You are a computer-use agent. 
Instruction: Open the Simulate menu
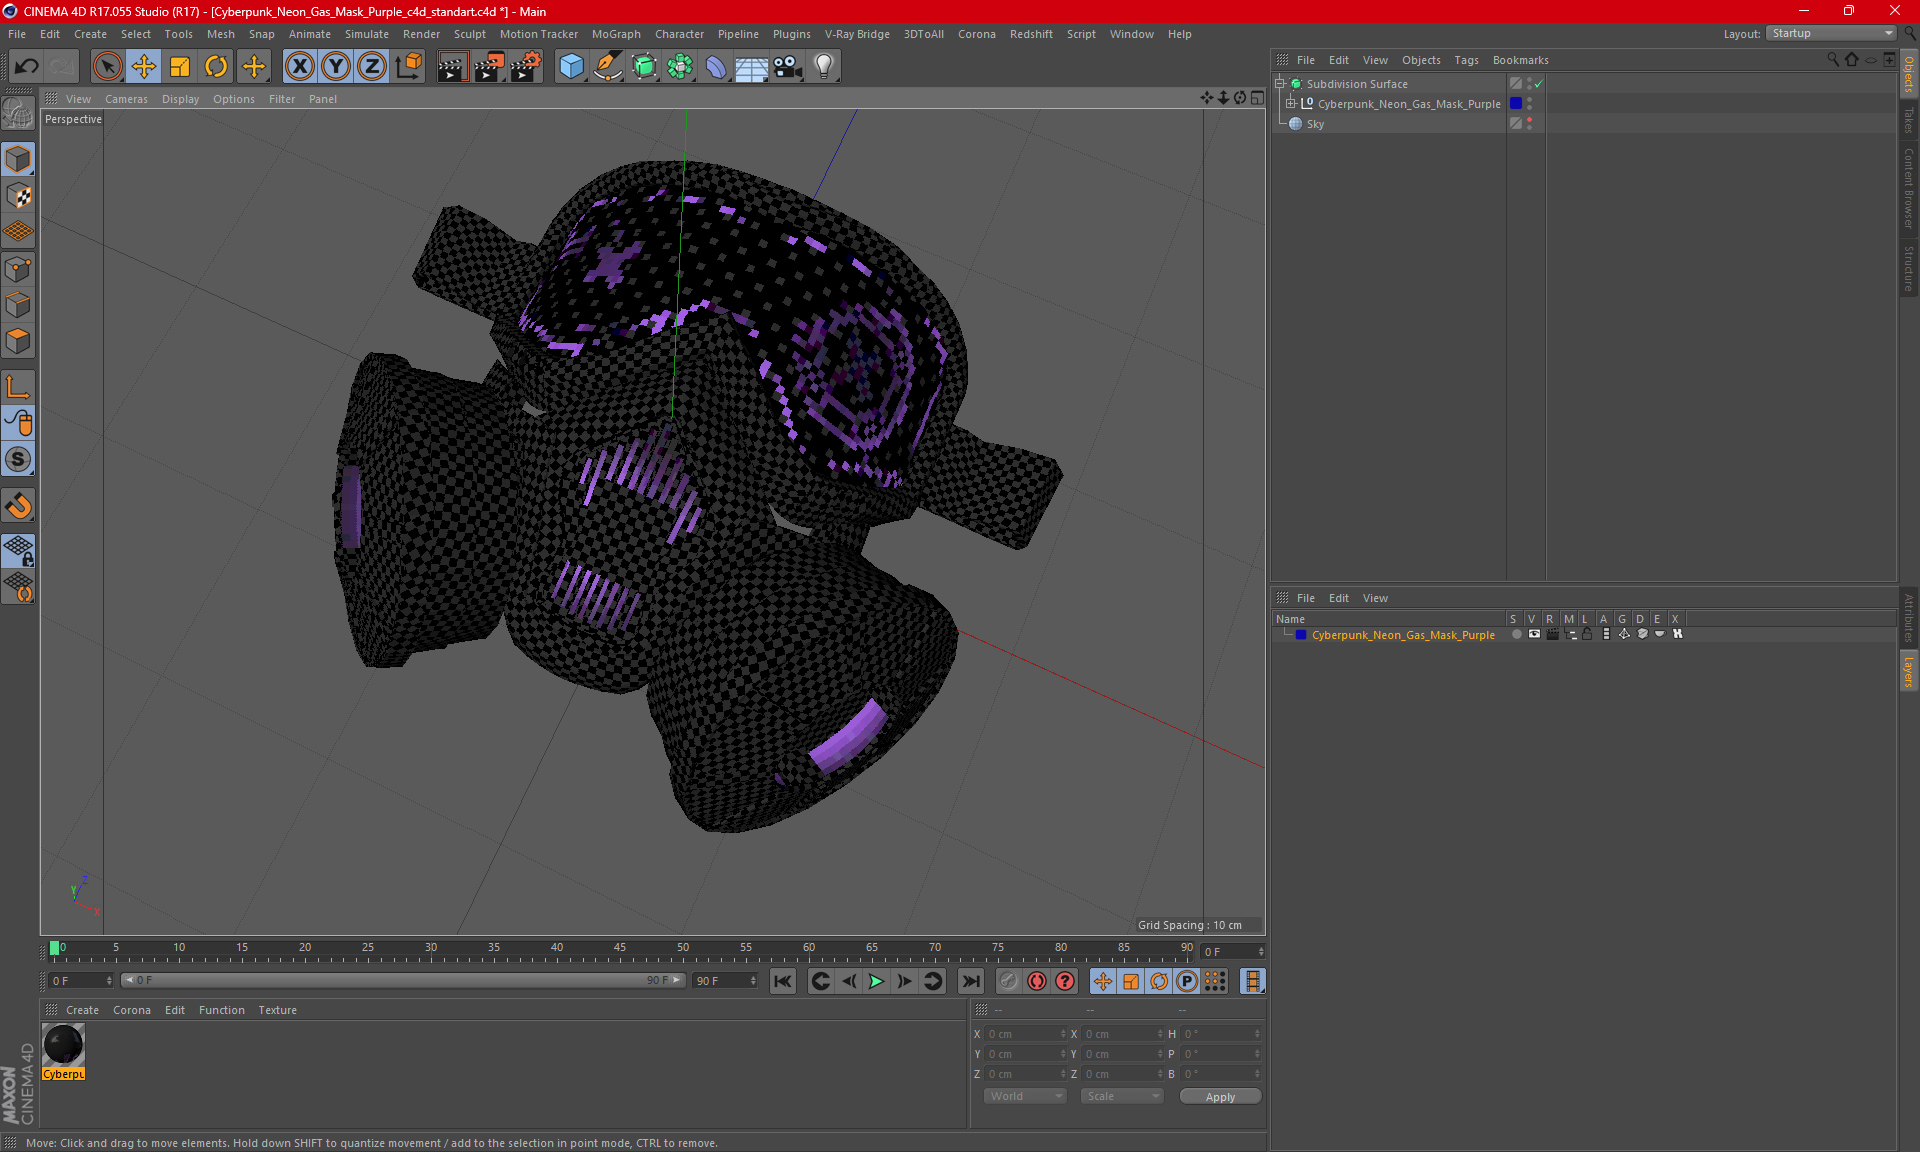pyautogui.click(x=367, y=34)
